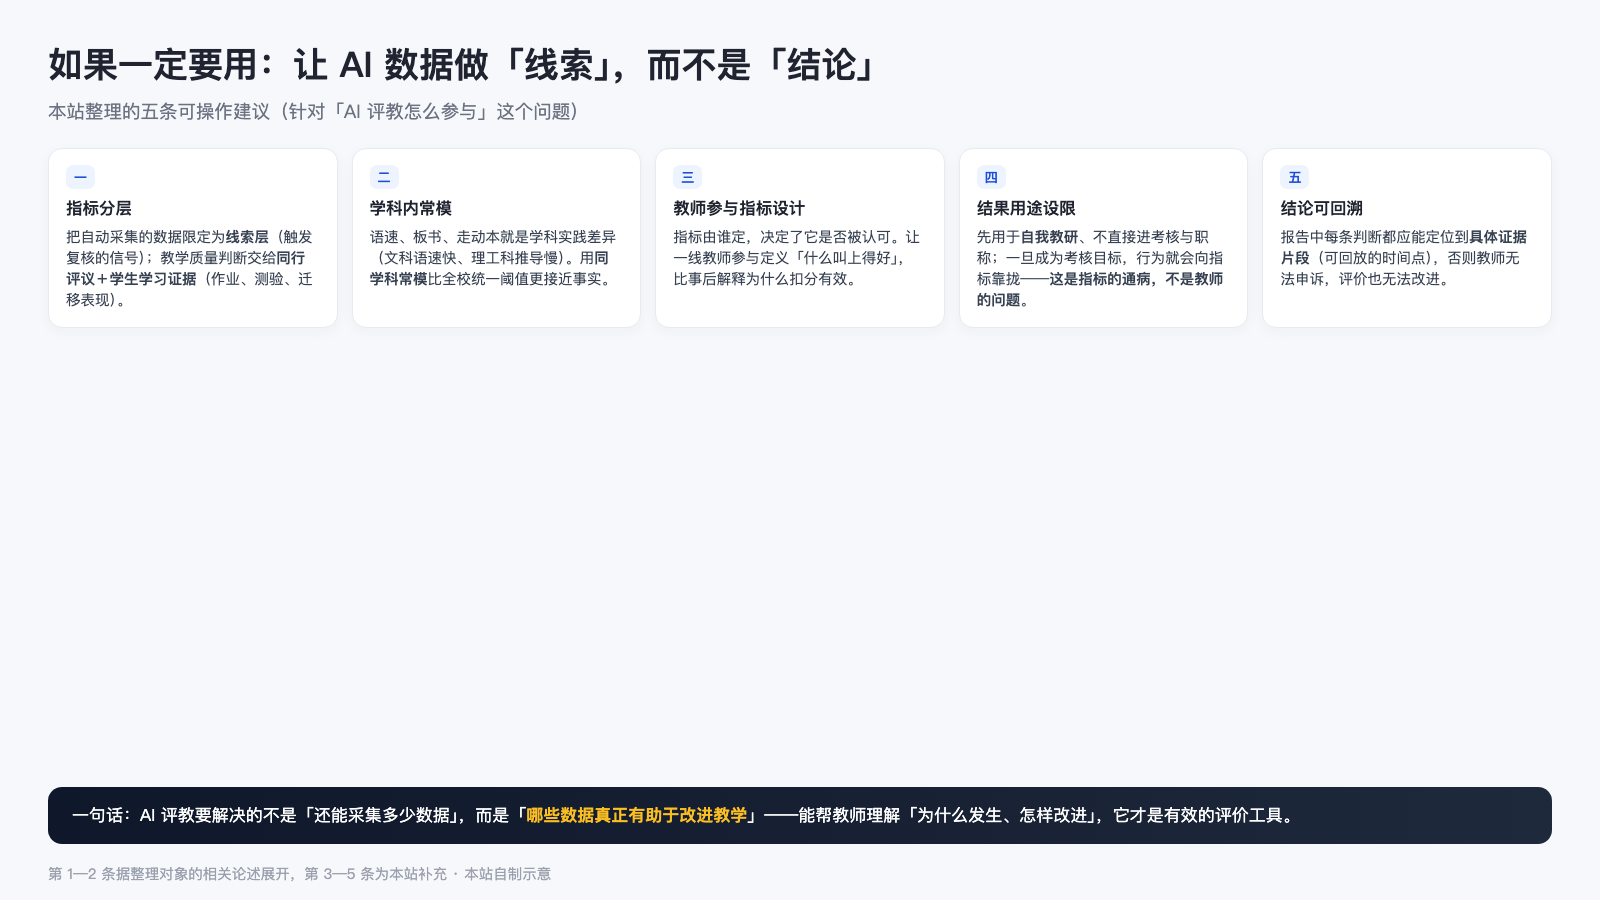
Task: Click the body text starting 指标由谁定
Action: [797, 258]
